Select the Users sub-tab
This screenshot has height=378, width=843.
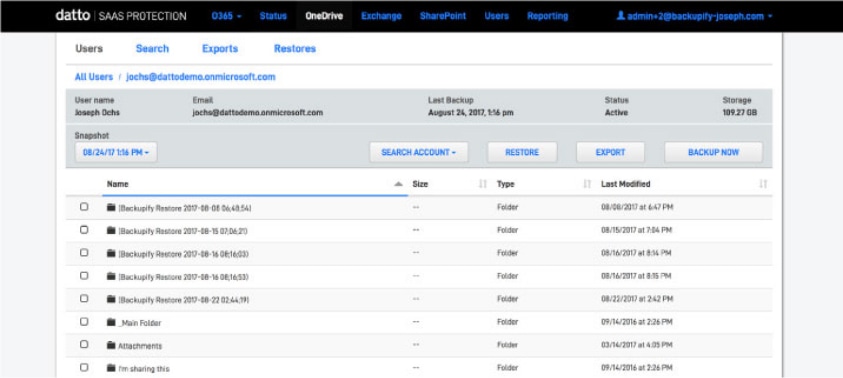(89, 48)
